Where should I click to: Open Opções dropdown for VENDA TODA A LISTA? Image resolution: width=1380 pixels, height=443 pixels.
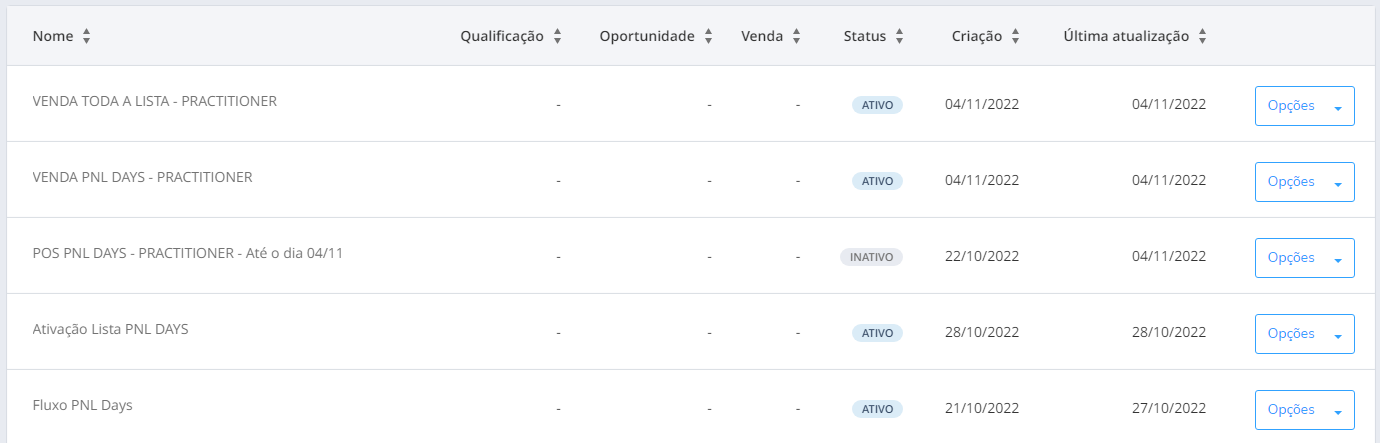coord(1305,106)
